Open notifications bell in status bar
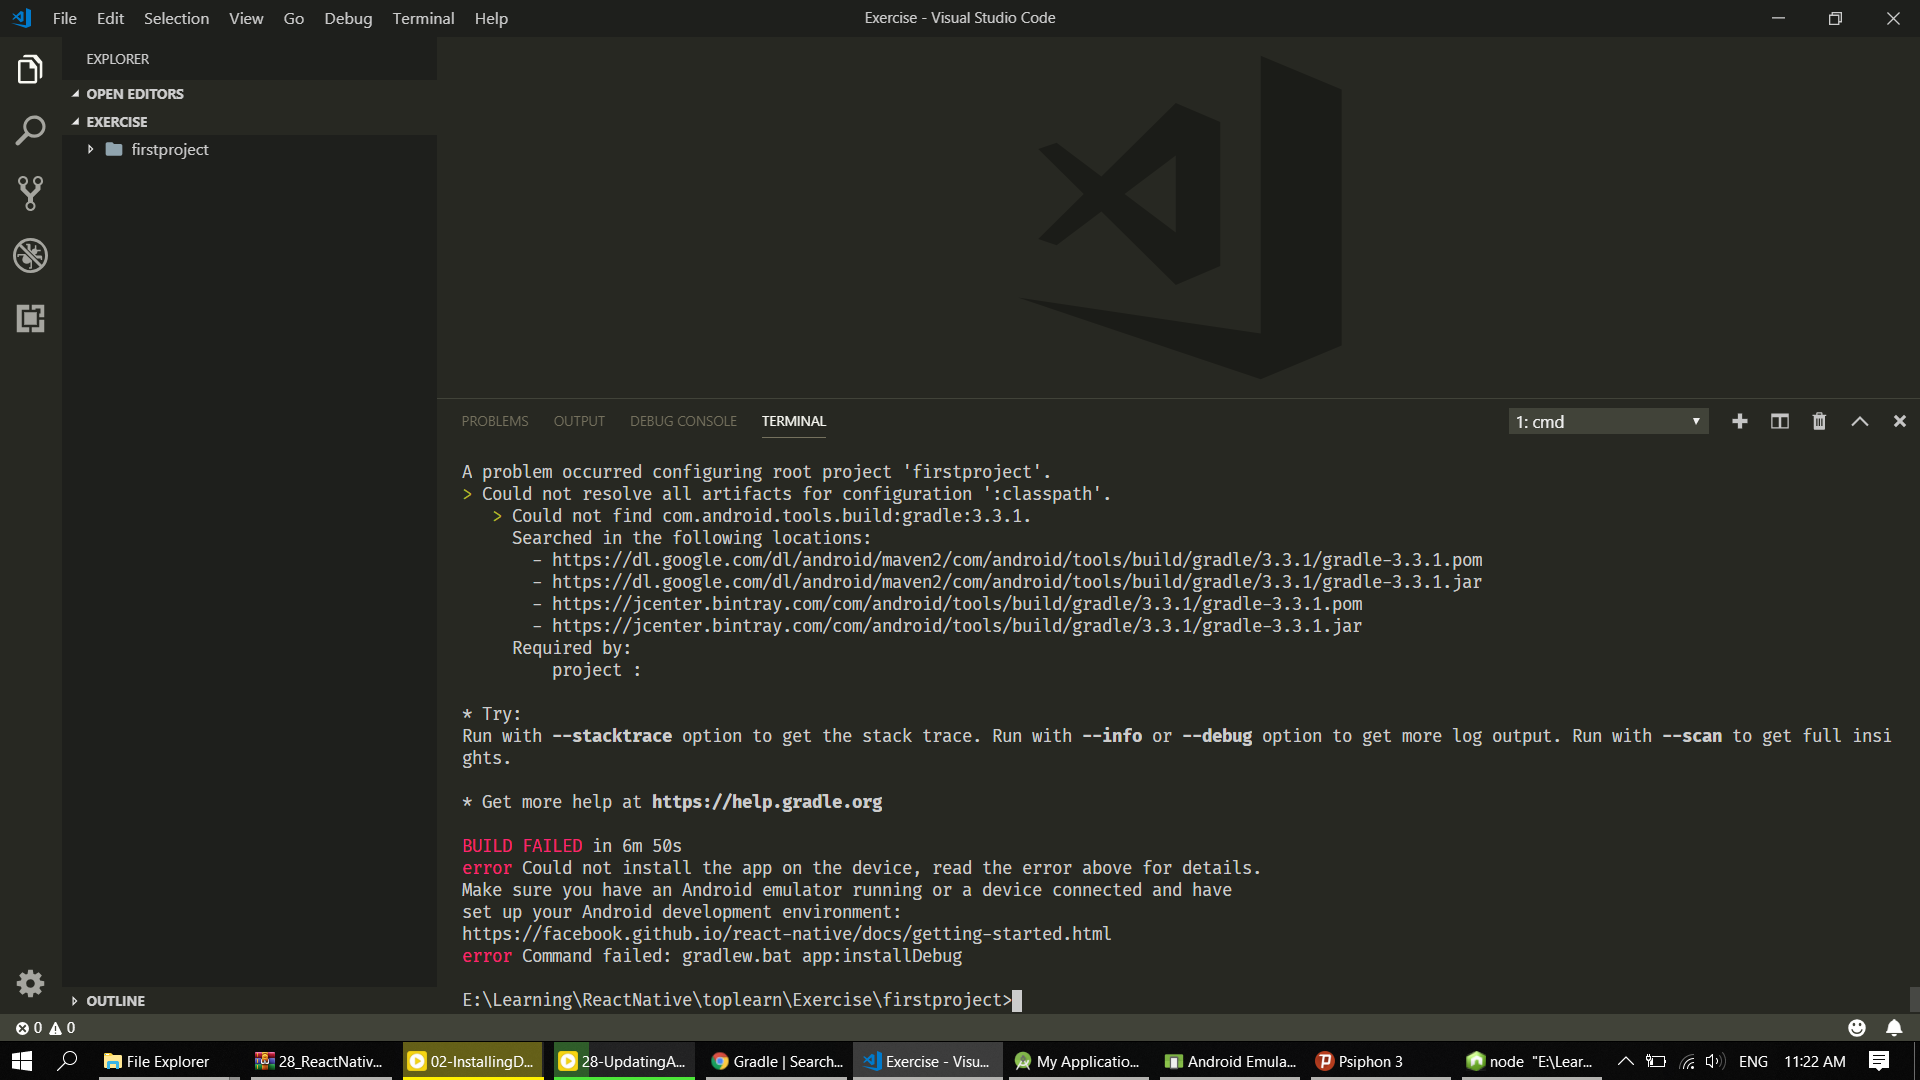Image resolution: width=1920 pixels, height=1080 pixels. click(1894, 1027)
